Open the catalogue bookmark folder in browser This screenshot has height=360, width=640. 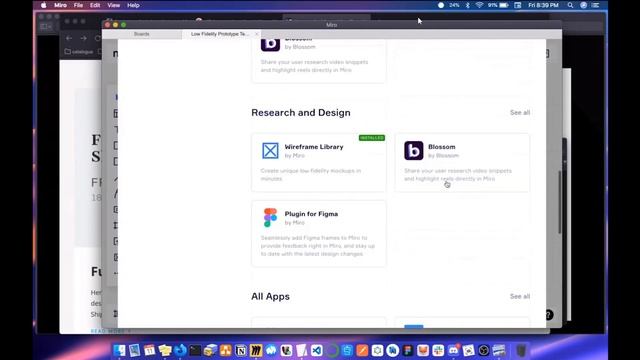point(79,52)
